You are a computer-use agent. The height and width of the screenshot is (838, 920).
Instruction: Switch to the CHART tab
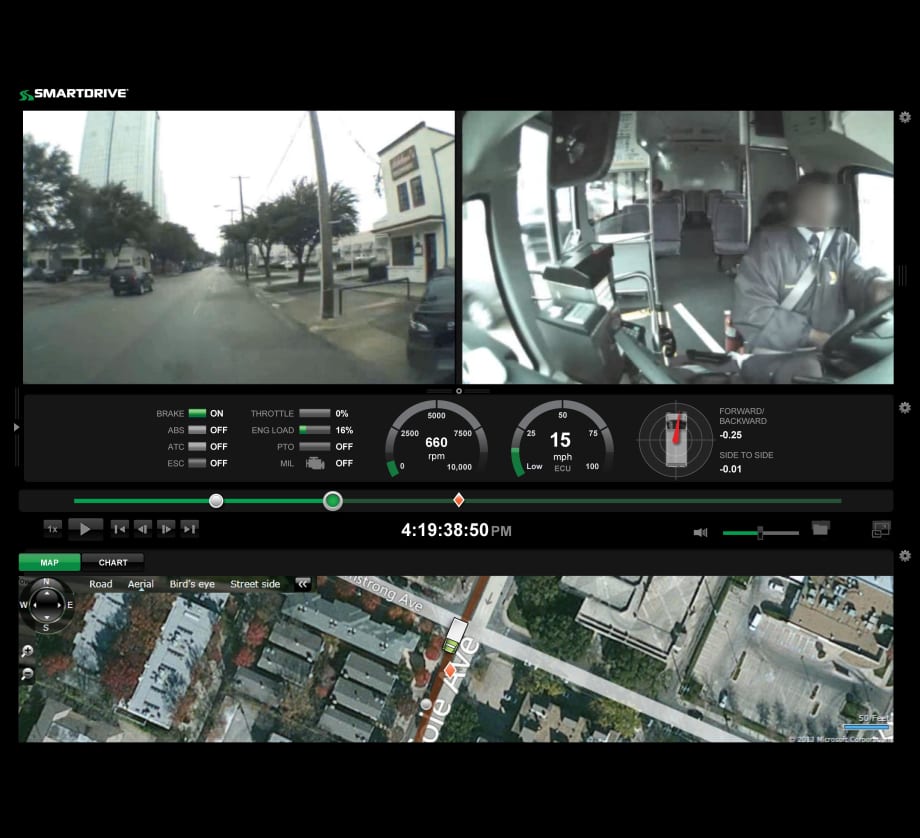pyautogui.click(x=113, y=562)
